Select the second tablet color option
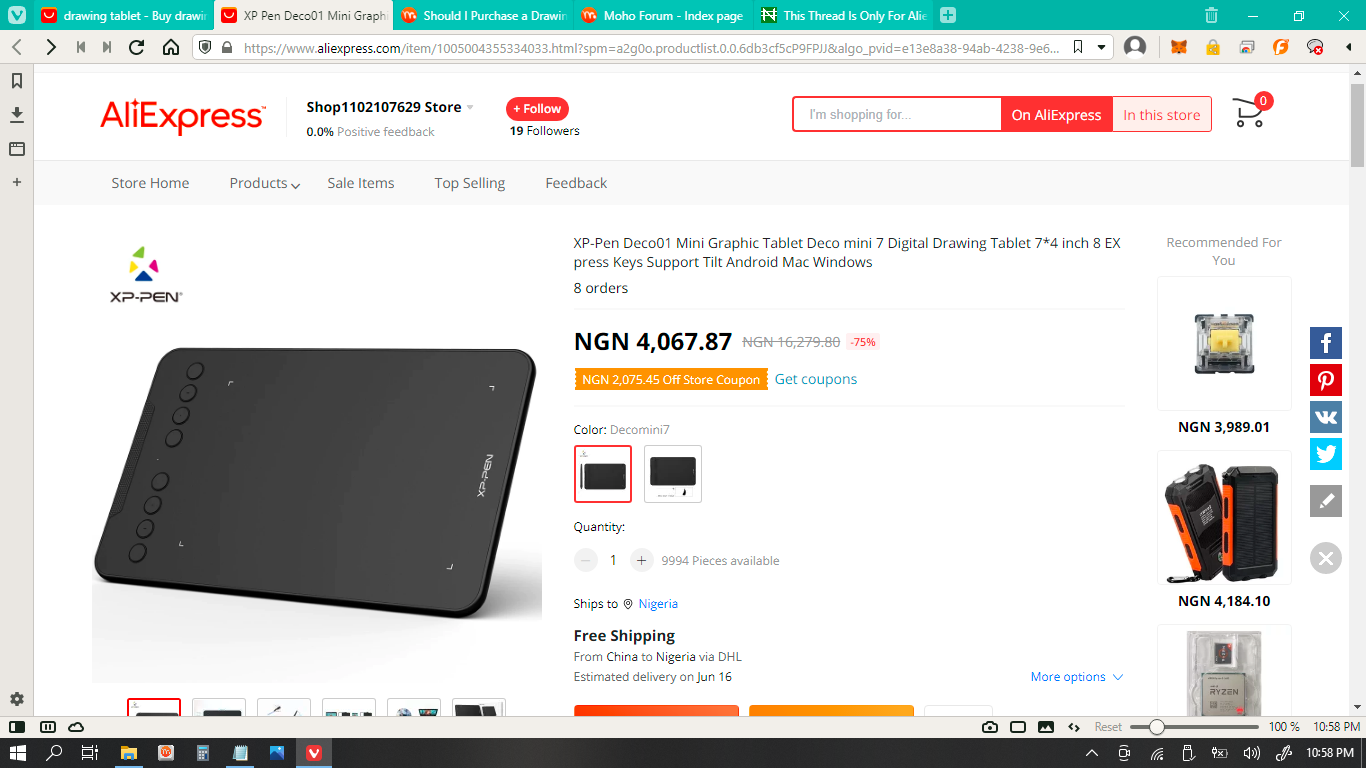Viewport: 1366px width, 768px height. 673,474
